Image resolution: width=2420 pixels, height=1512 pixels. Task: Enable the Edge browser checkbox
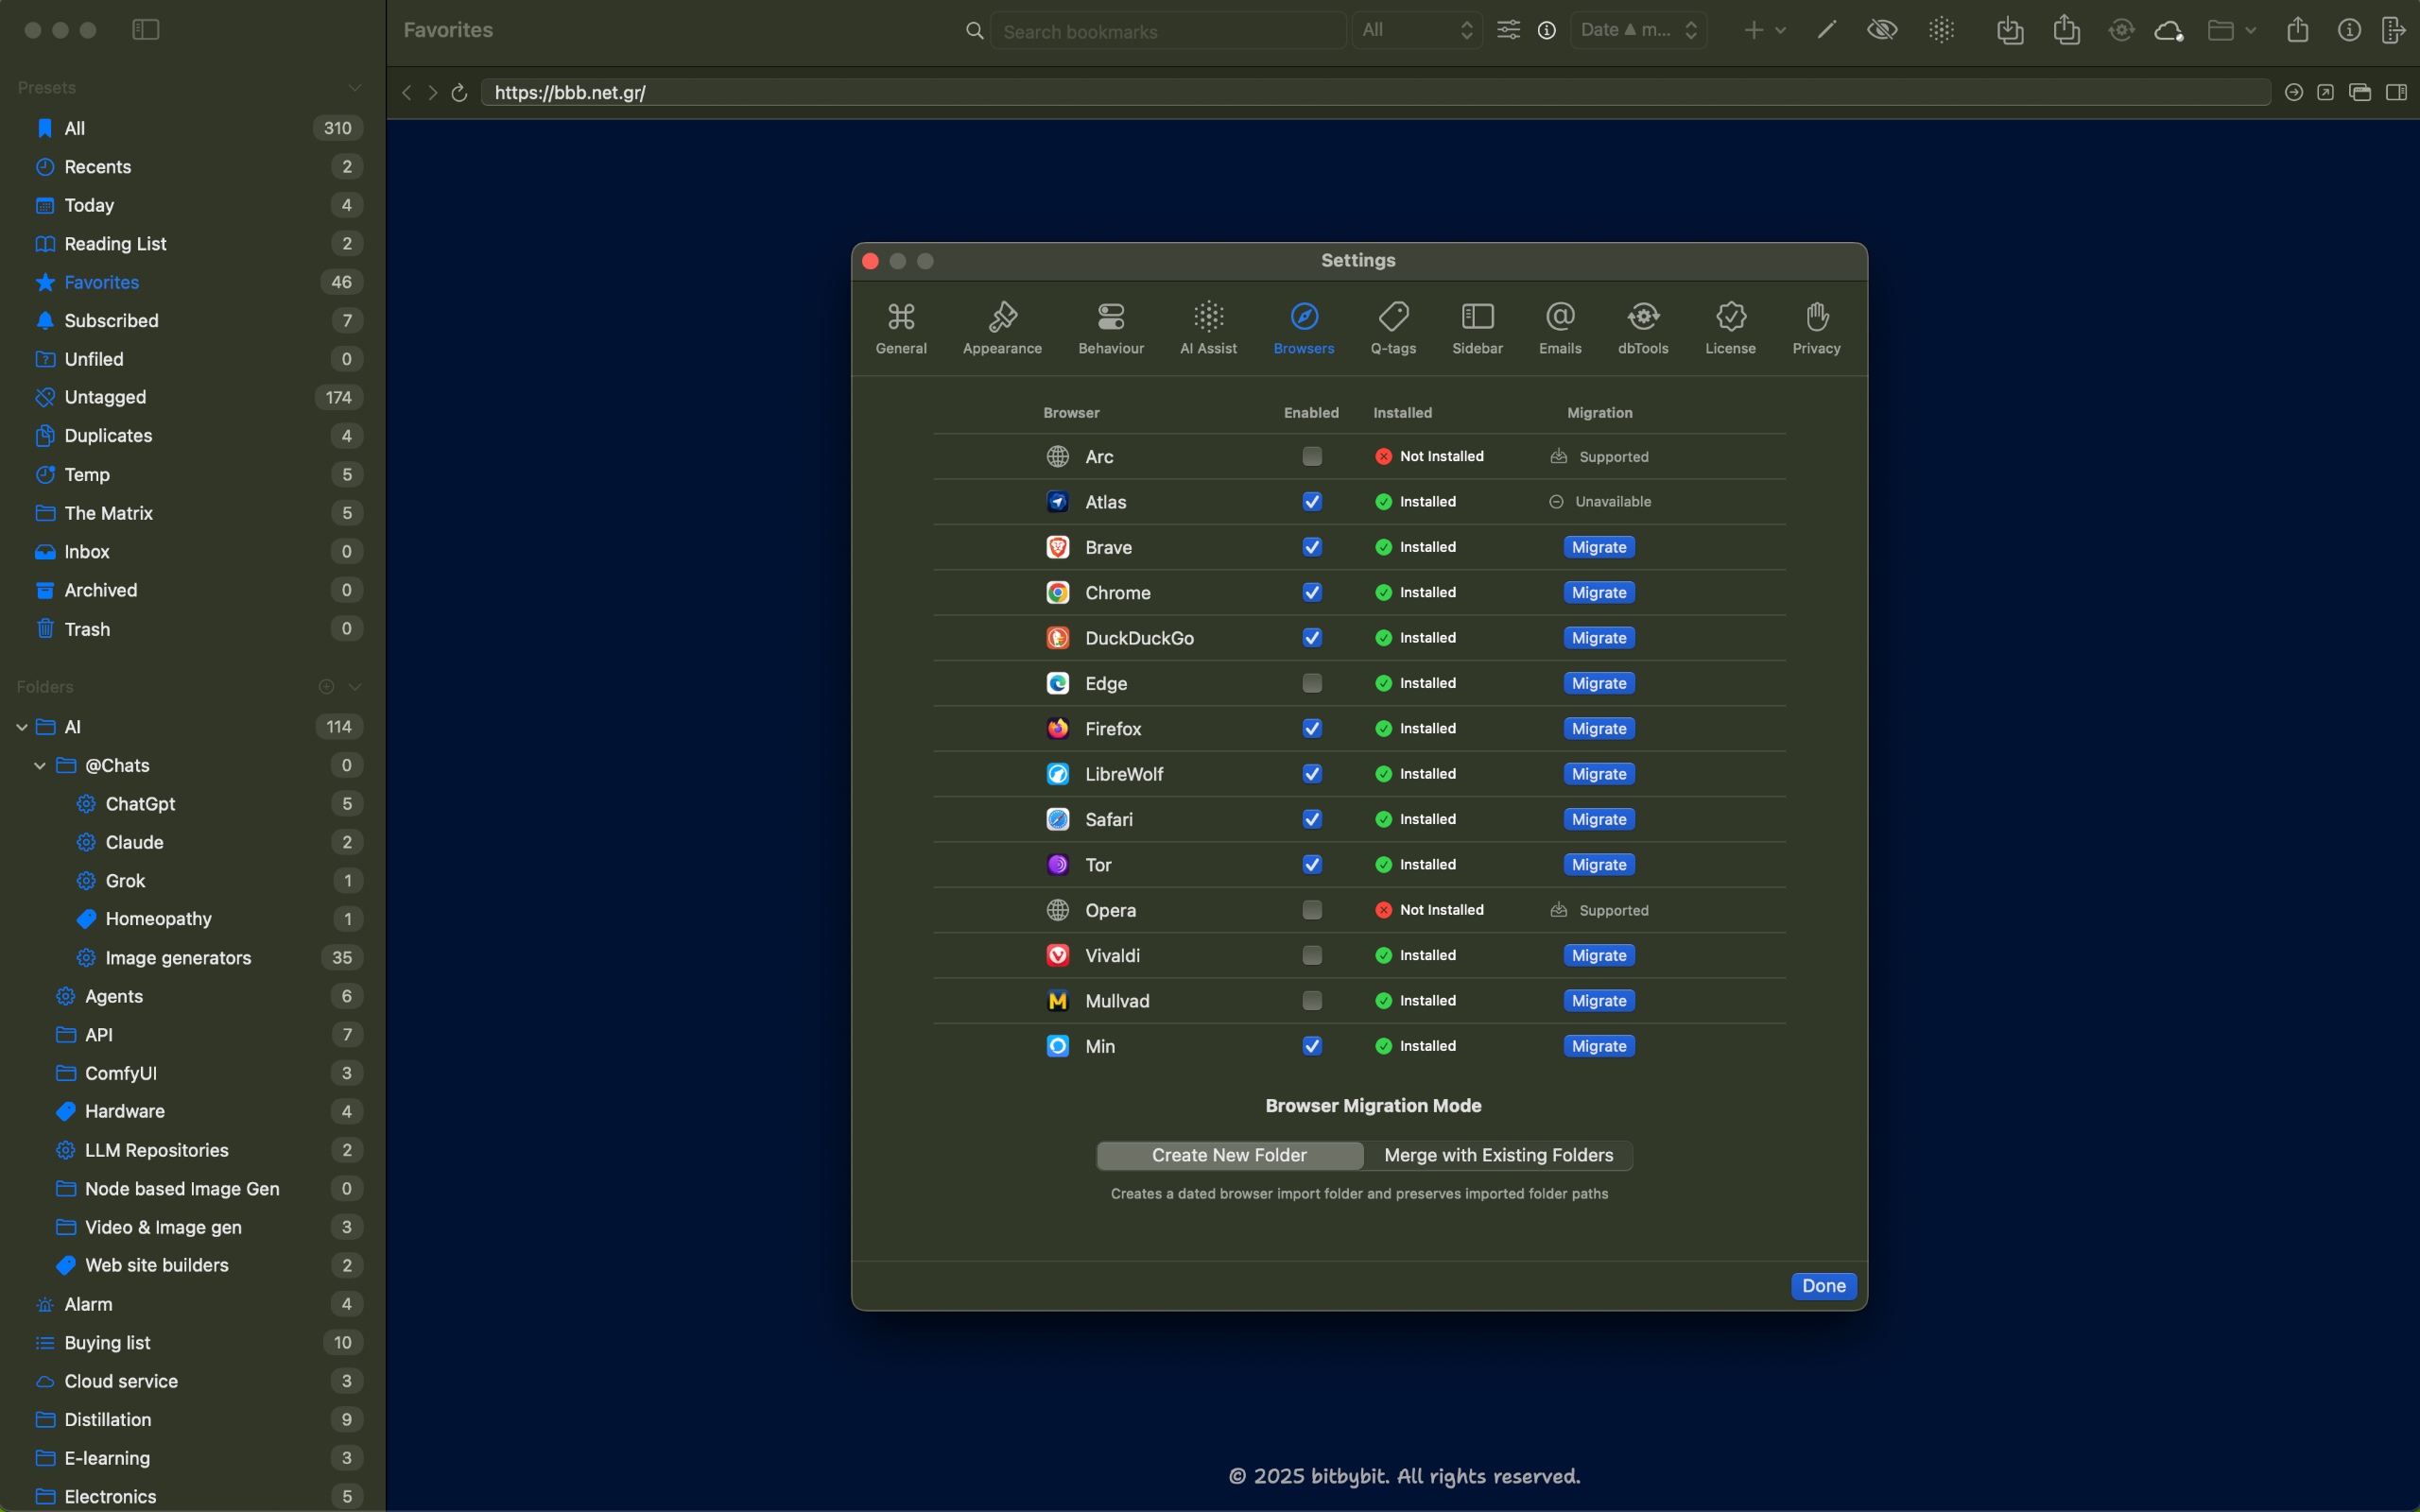click(x=1312, y=683)
